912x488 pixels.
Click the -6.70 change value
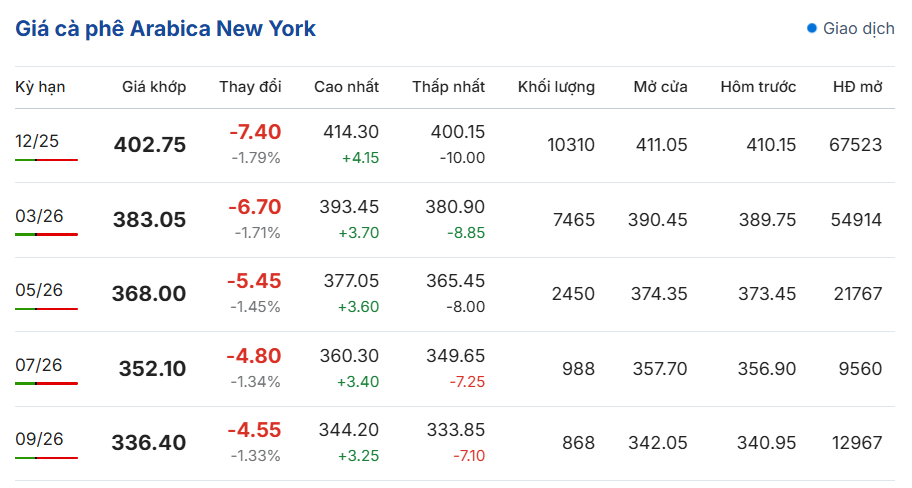pyautogui.click(x=254, y=207)
